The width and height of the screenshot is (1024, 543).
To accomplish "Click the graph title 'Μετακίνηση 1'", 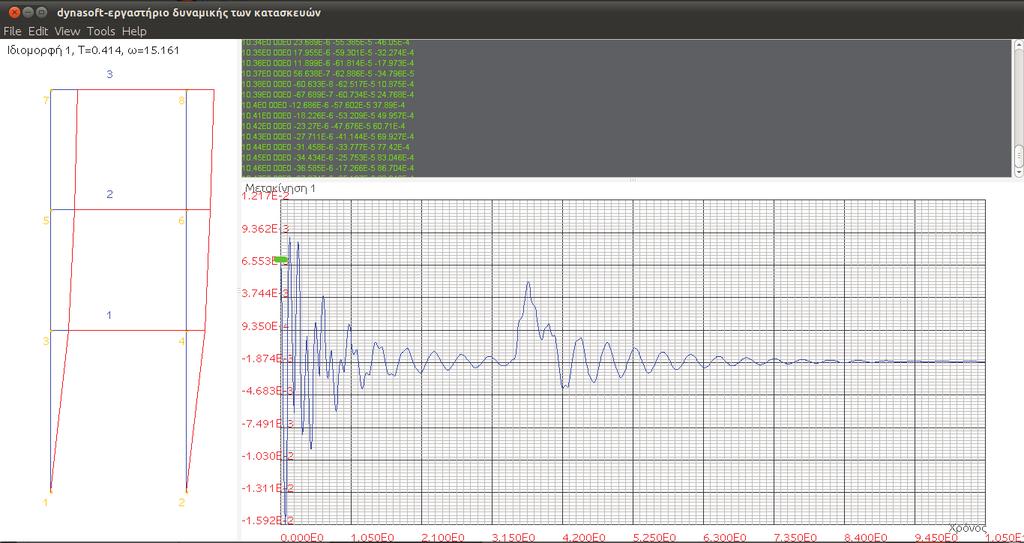I will point(280,188).
